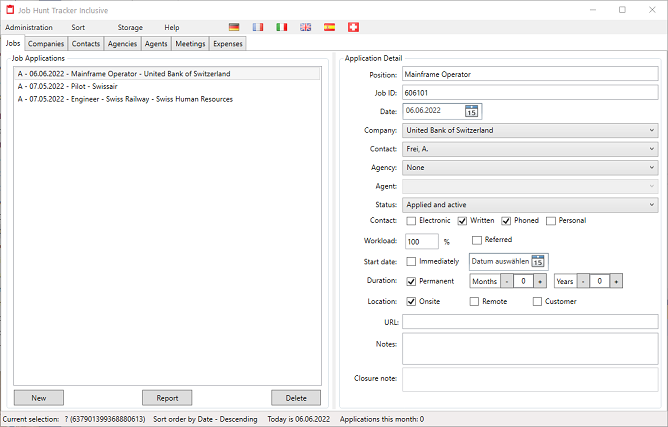
Task: Click the Years value field
Action: point(599,281)
